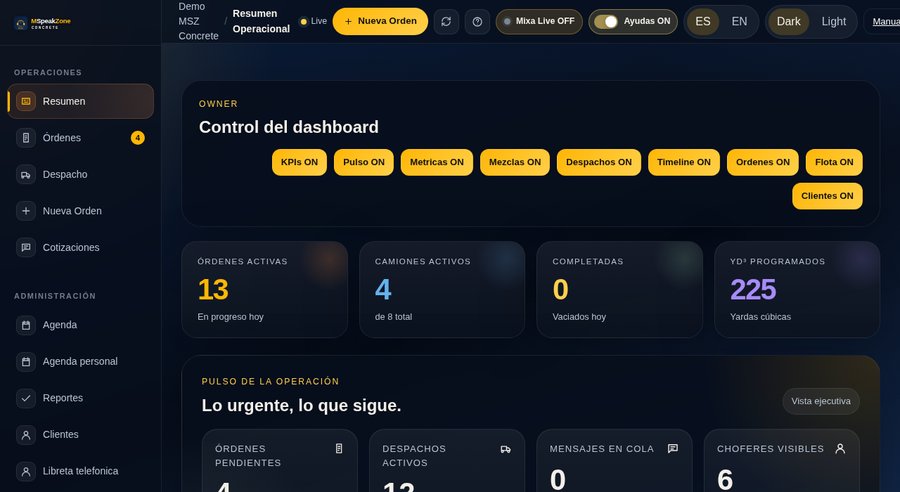Open Cotizaciones from sidebar

coord(81,247)
